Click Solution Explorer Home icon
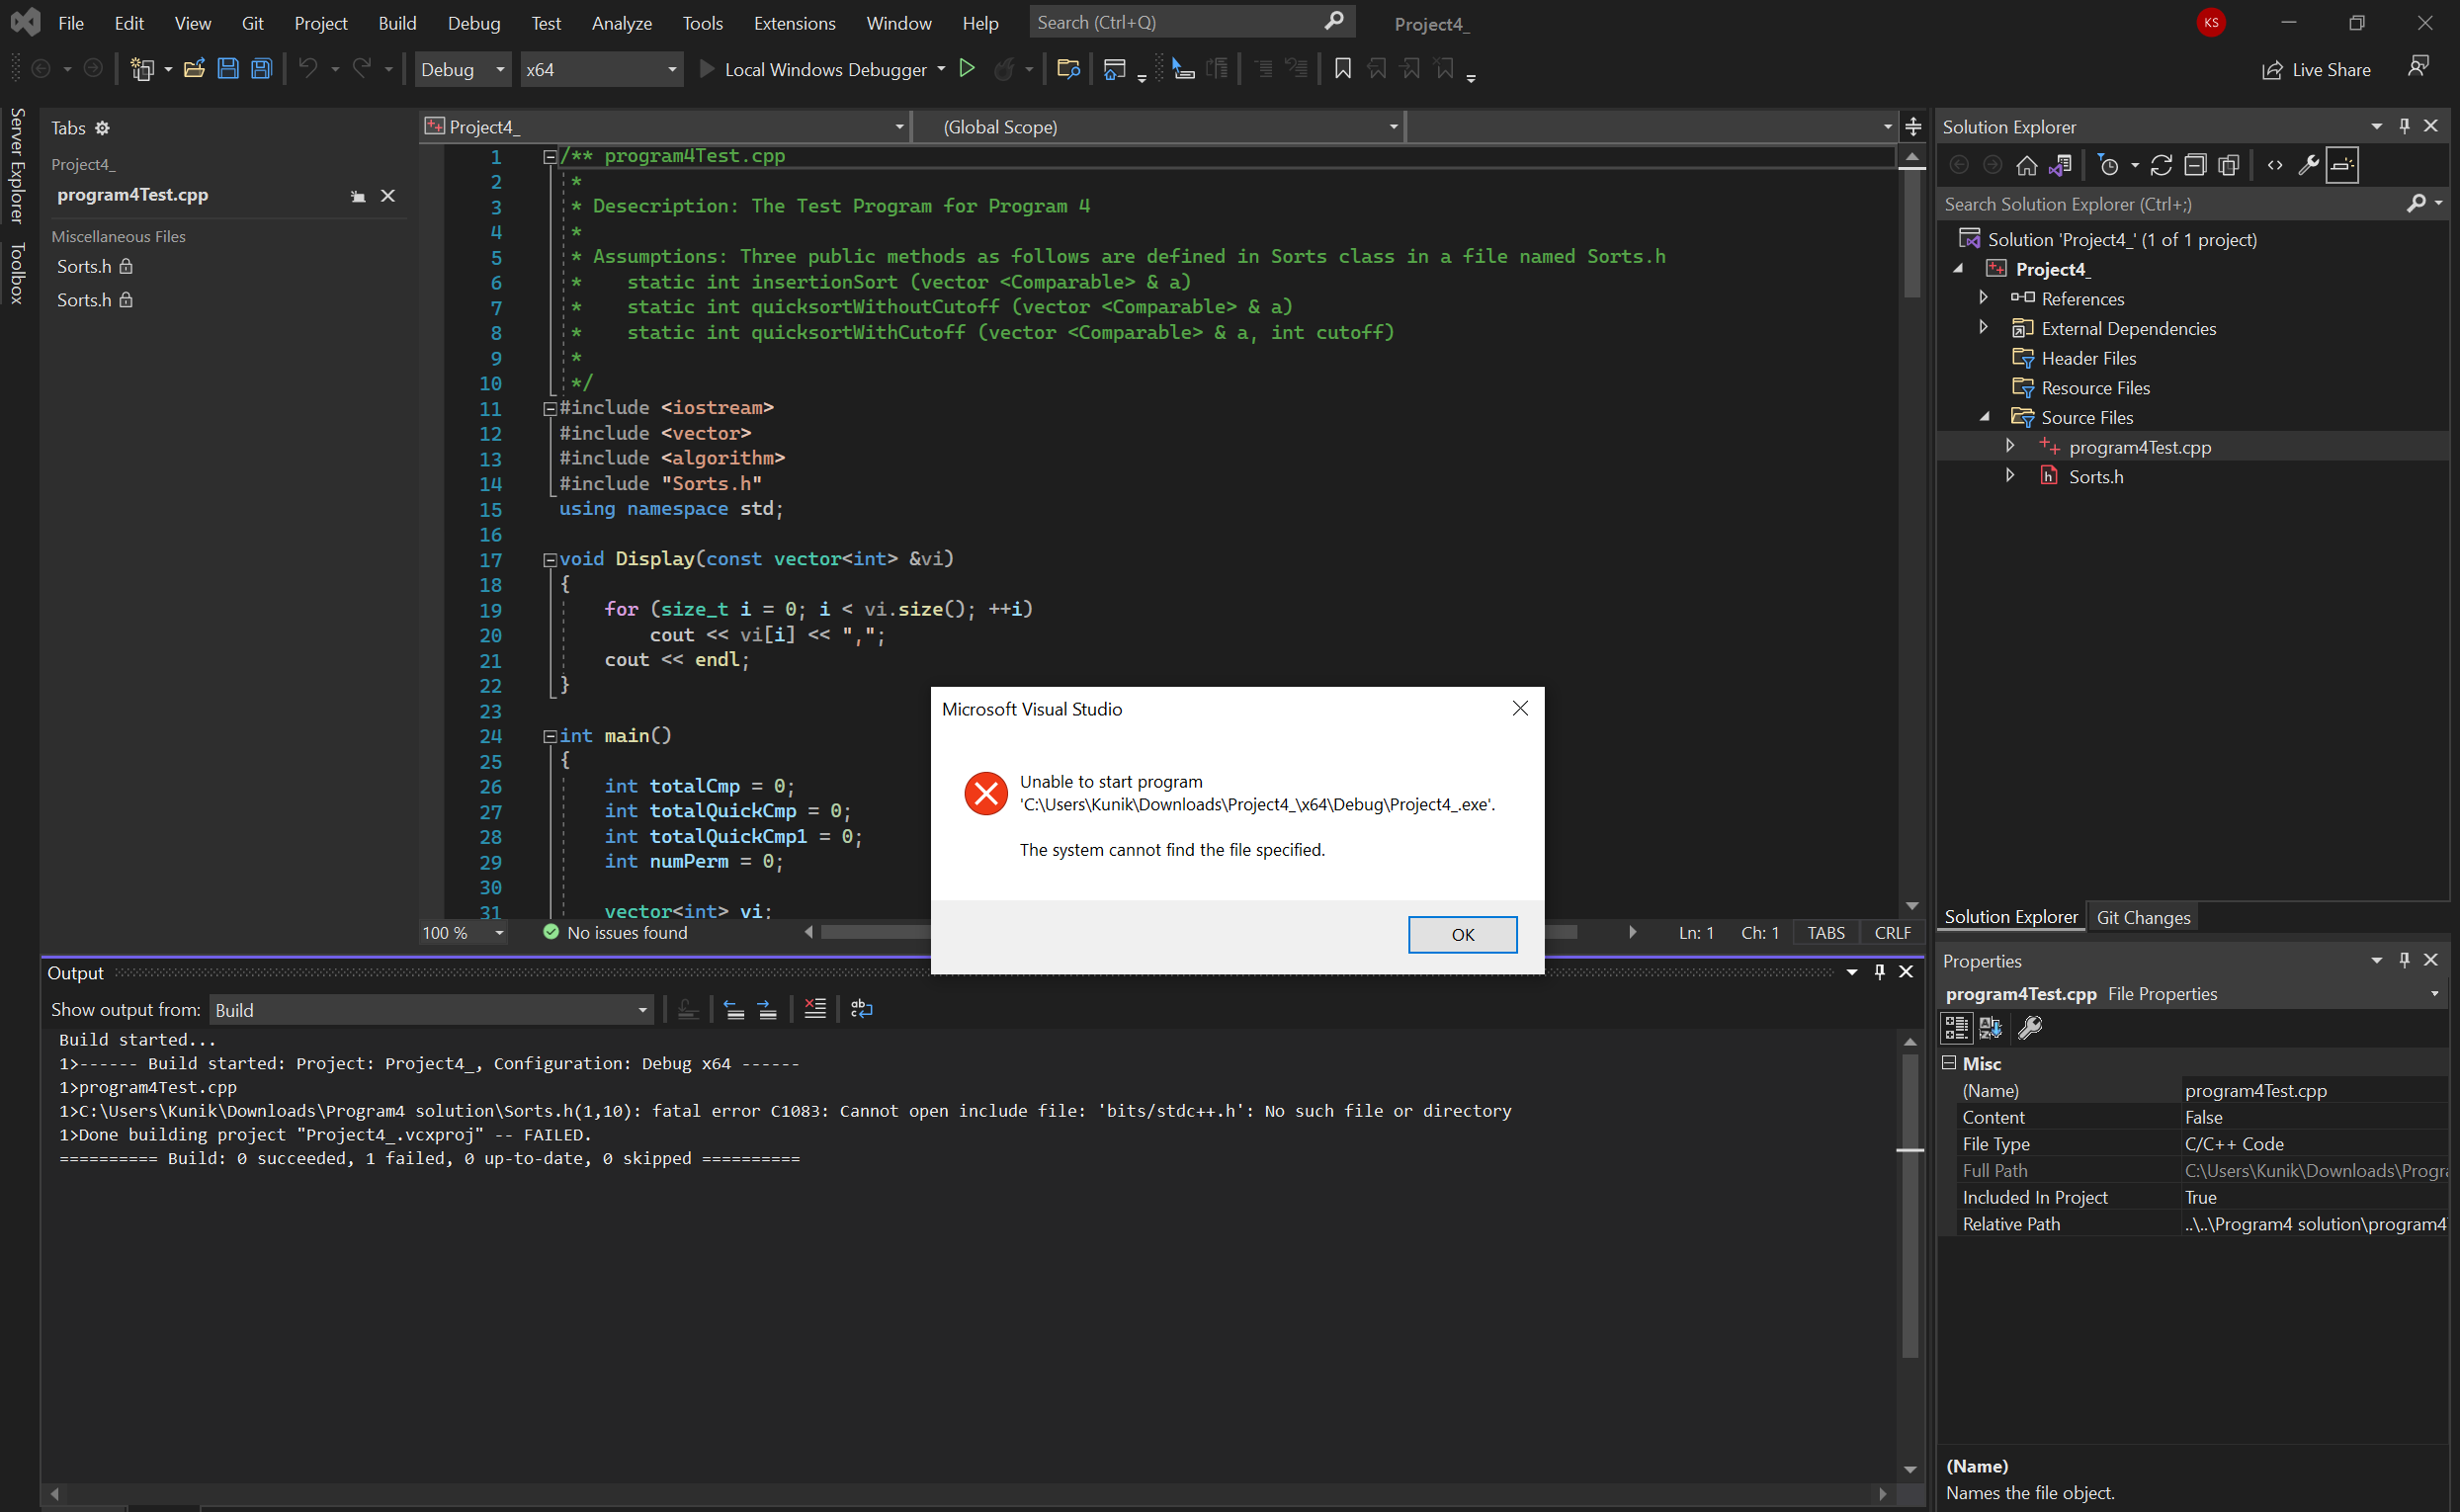The width and height of the screenshot is (2460, 1512). (2026, 165)
